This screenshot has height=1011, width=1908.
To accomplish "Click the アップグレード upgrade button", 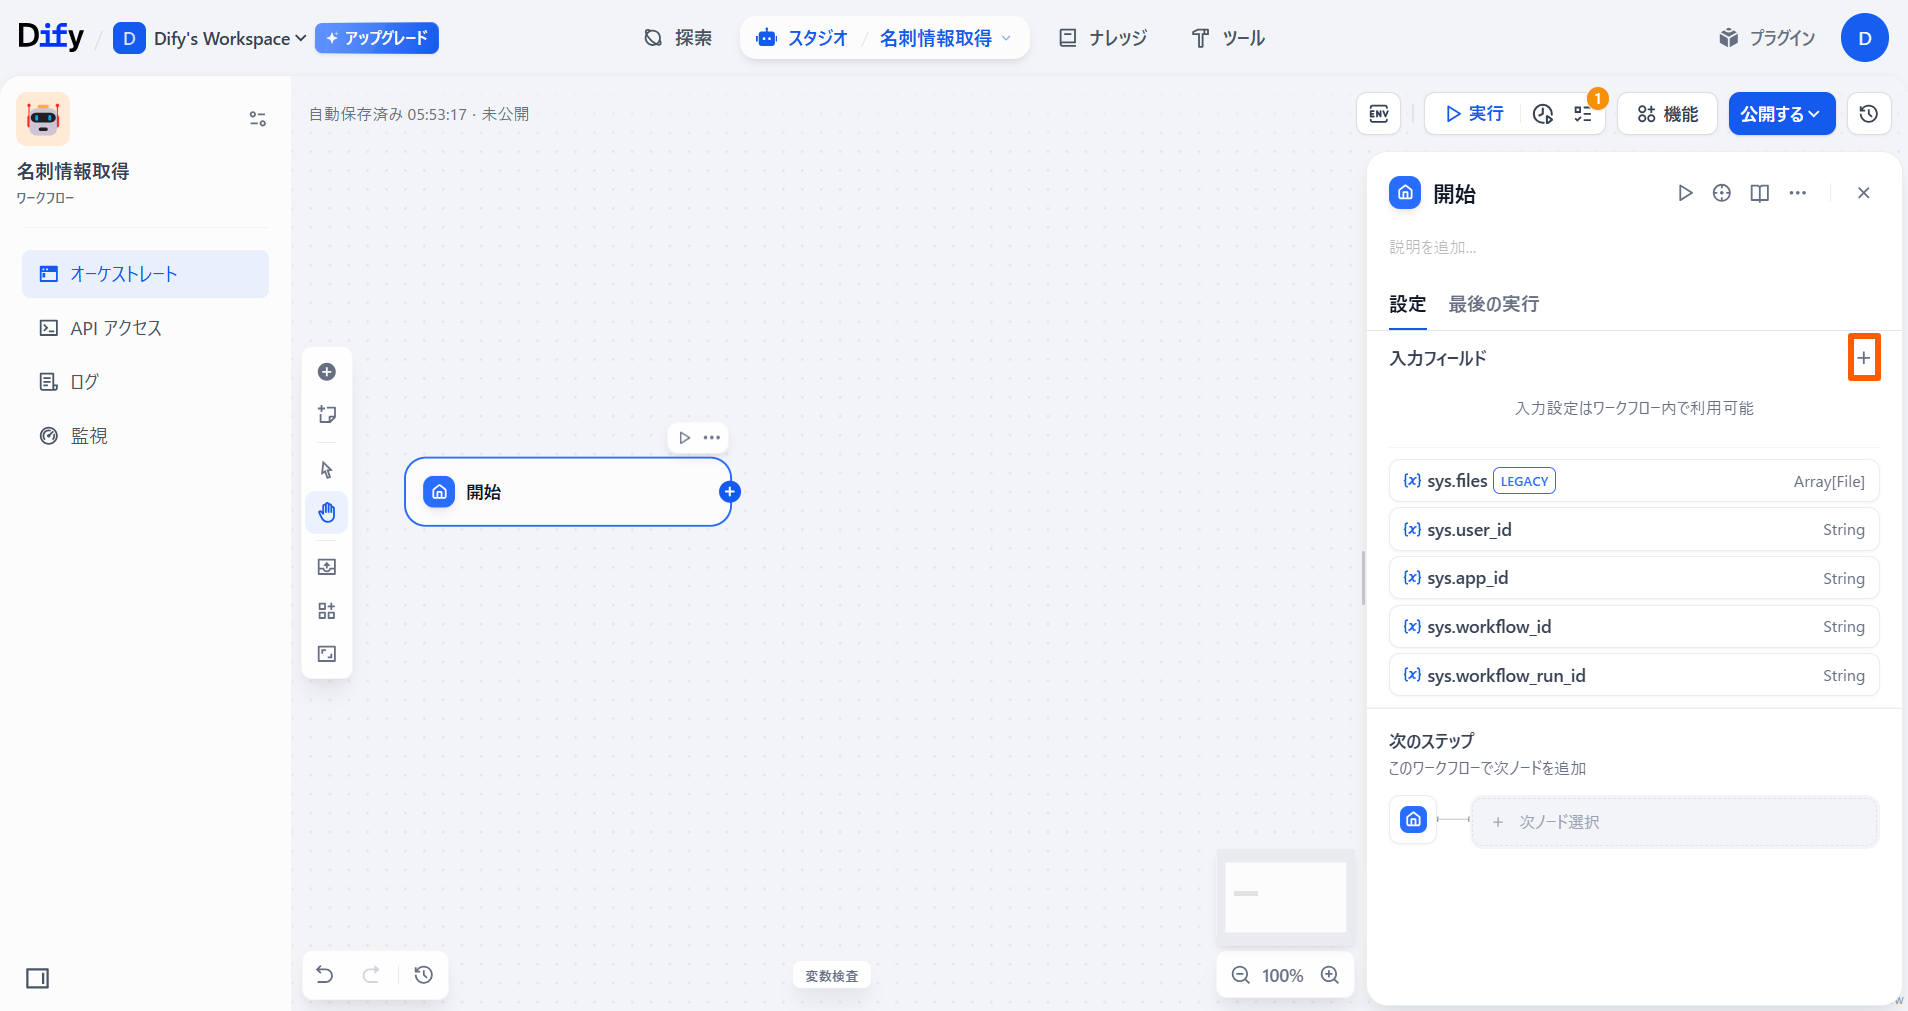I will 377,38.
